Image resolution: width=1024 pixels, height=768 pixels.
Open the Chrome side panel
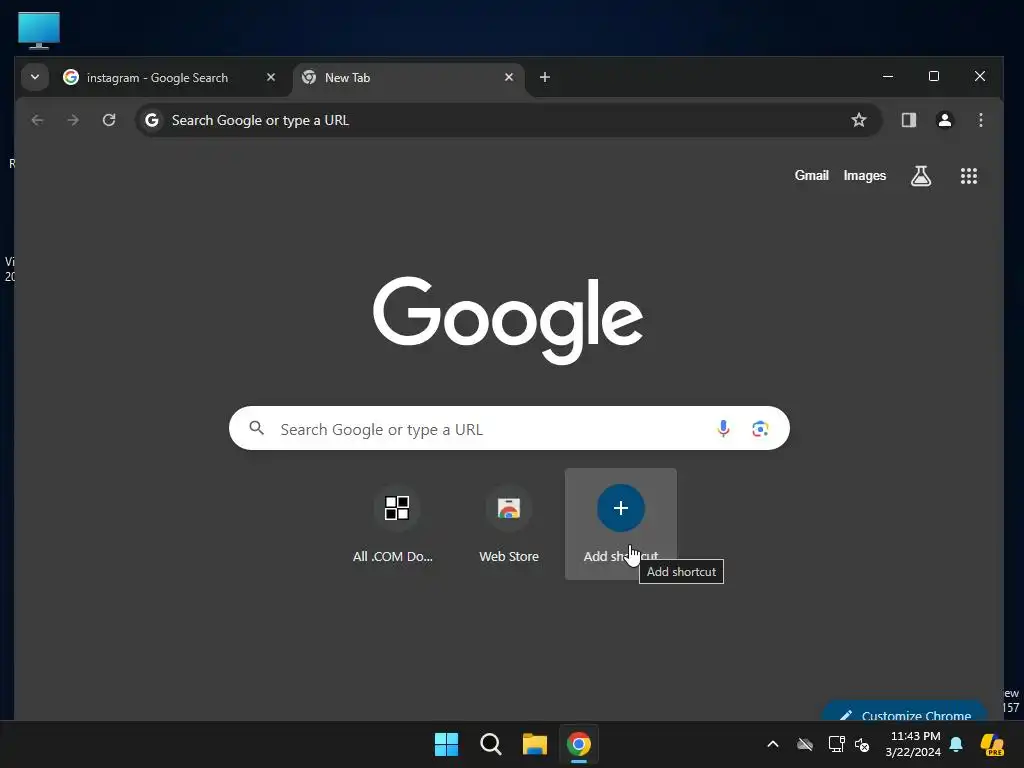click(x=909, y=120)
